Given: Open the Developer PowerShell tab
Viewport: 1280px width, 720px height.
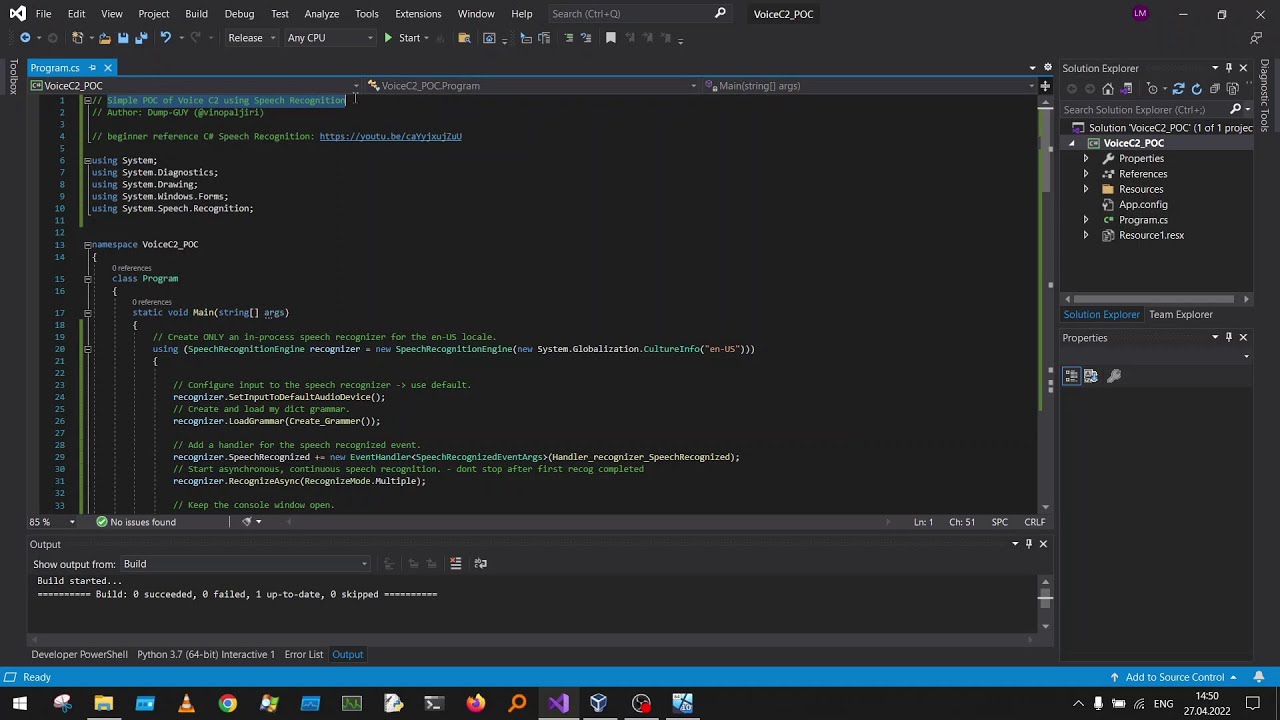Looking at the screenshot, I should 79,655.
